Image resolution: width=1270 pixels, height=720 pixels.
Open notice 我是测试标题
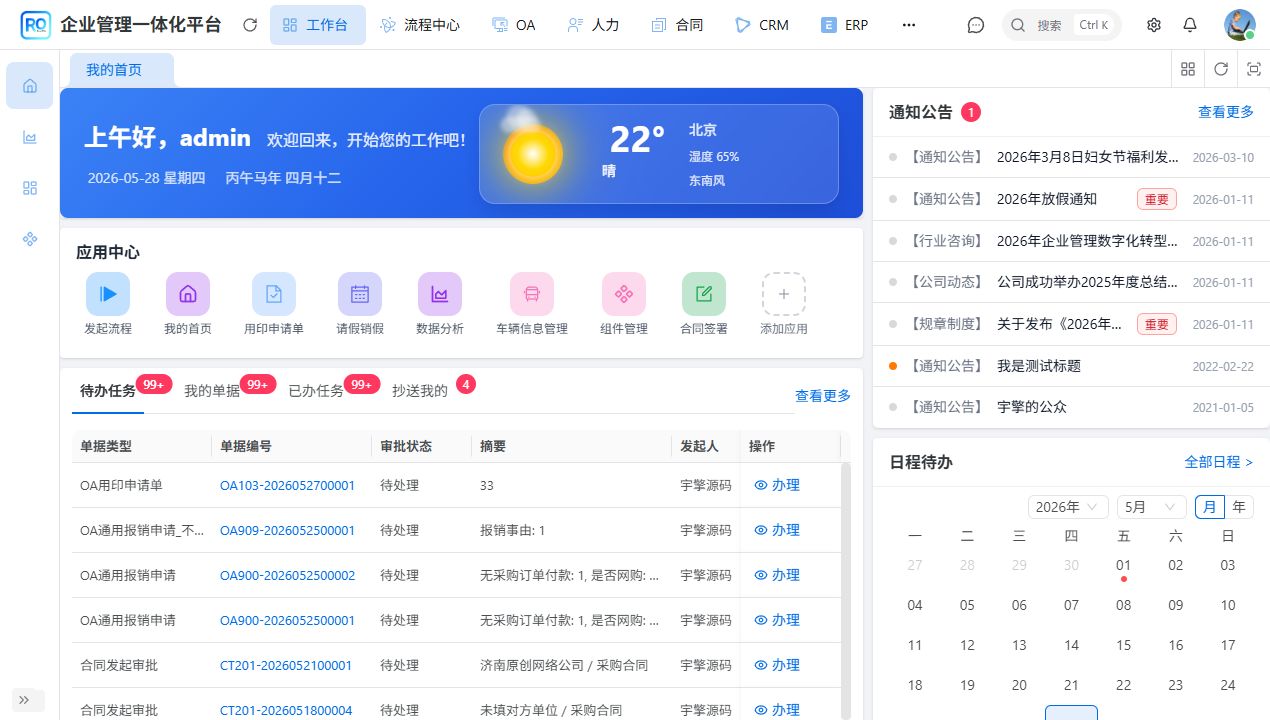[x=1039, y=366]
